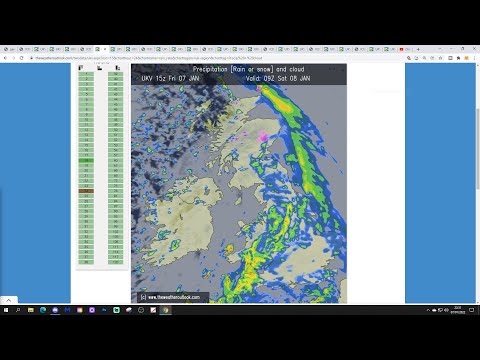Image resolution: width=480 pixels, height=360 pixels.
Task: Click the middle chart icon above hour columns
Action: 99,68
